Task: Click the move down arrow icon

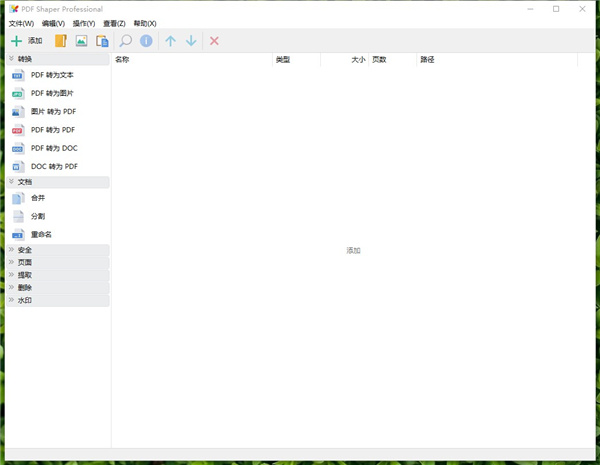Action: tap(191, 41)
